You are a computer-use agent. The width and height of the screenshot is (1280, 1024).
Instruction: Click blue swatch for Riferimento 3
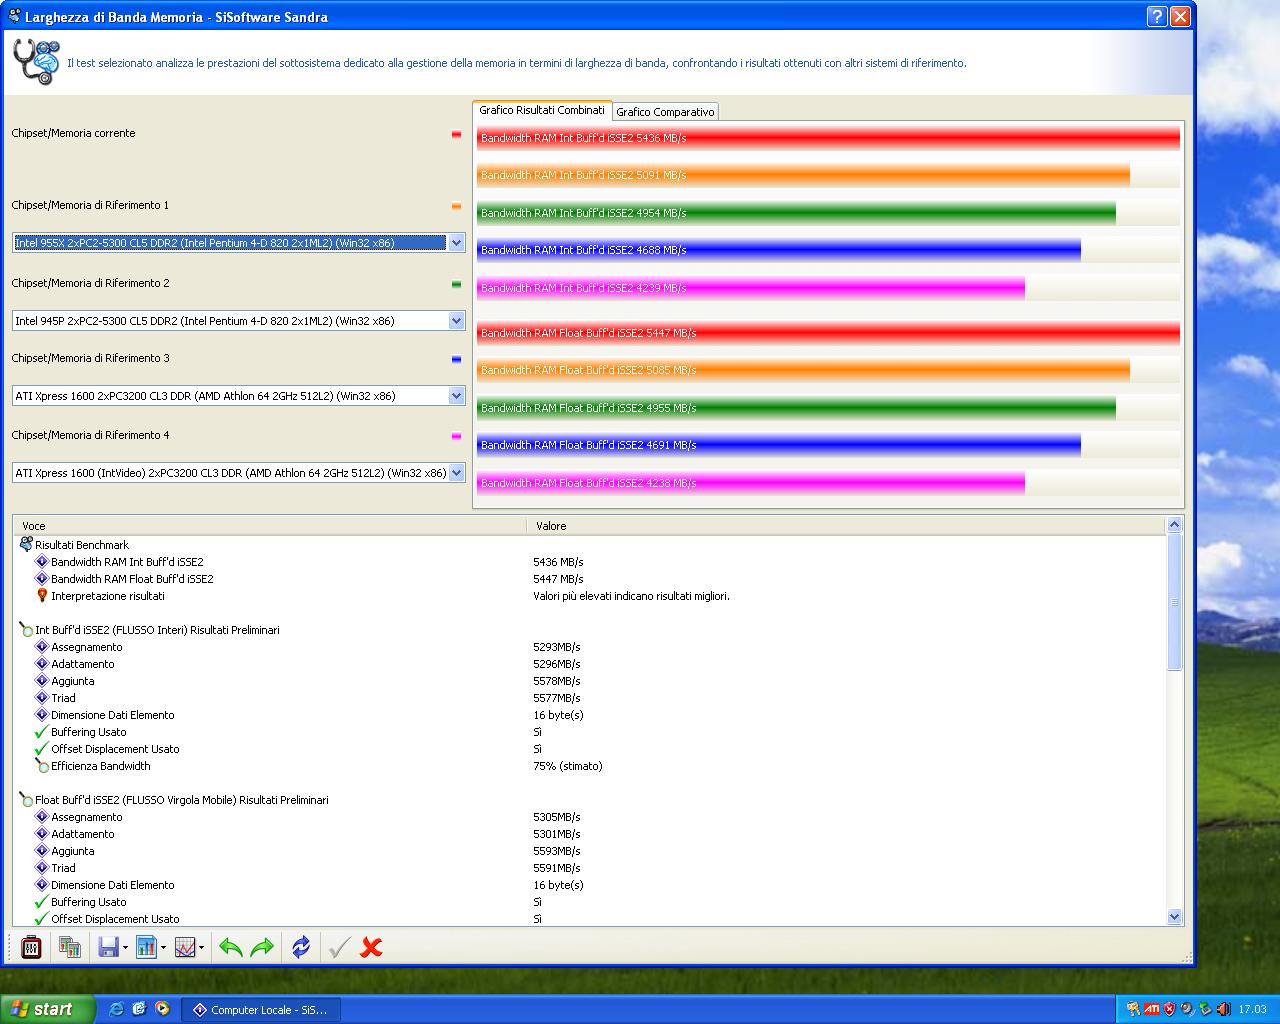pos(456,359)
